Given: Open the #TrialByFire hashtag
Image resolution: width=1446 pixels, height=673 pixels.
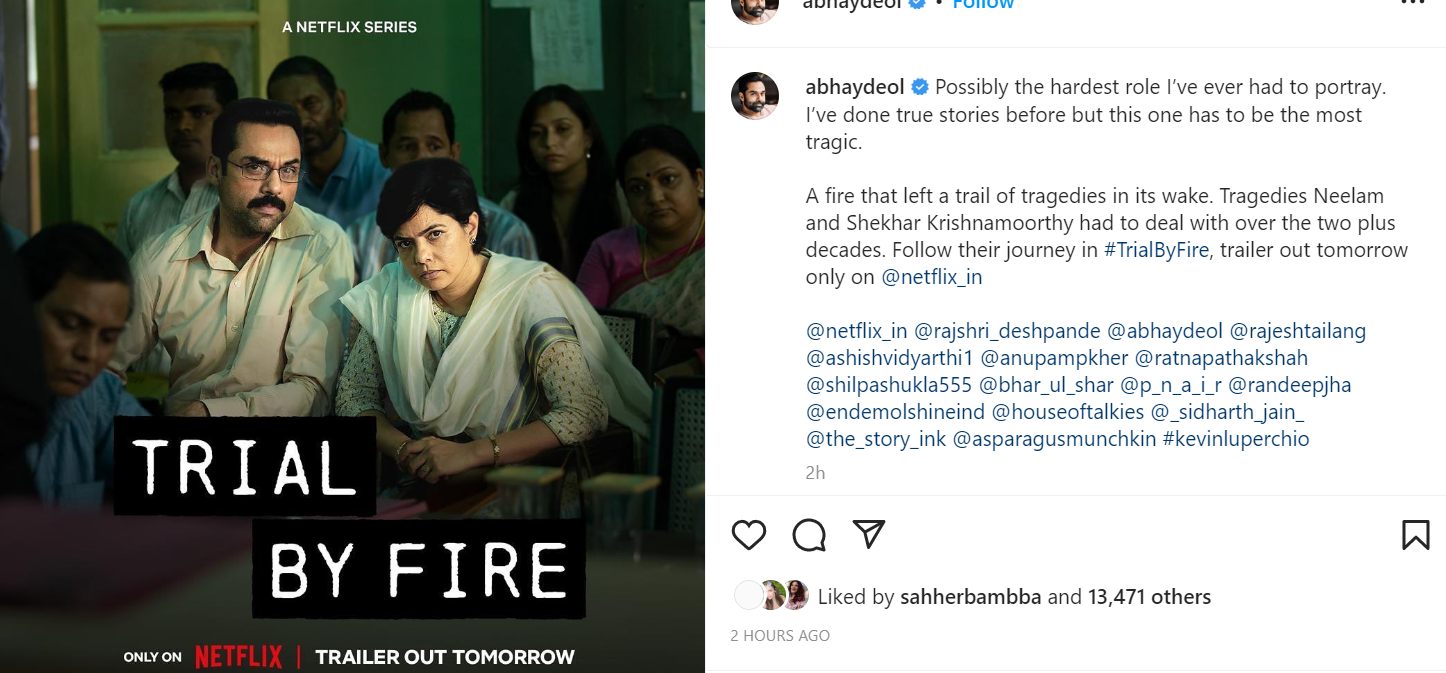Looking at the screenshot, I should tap(1156, 250).
